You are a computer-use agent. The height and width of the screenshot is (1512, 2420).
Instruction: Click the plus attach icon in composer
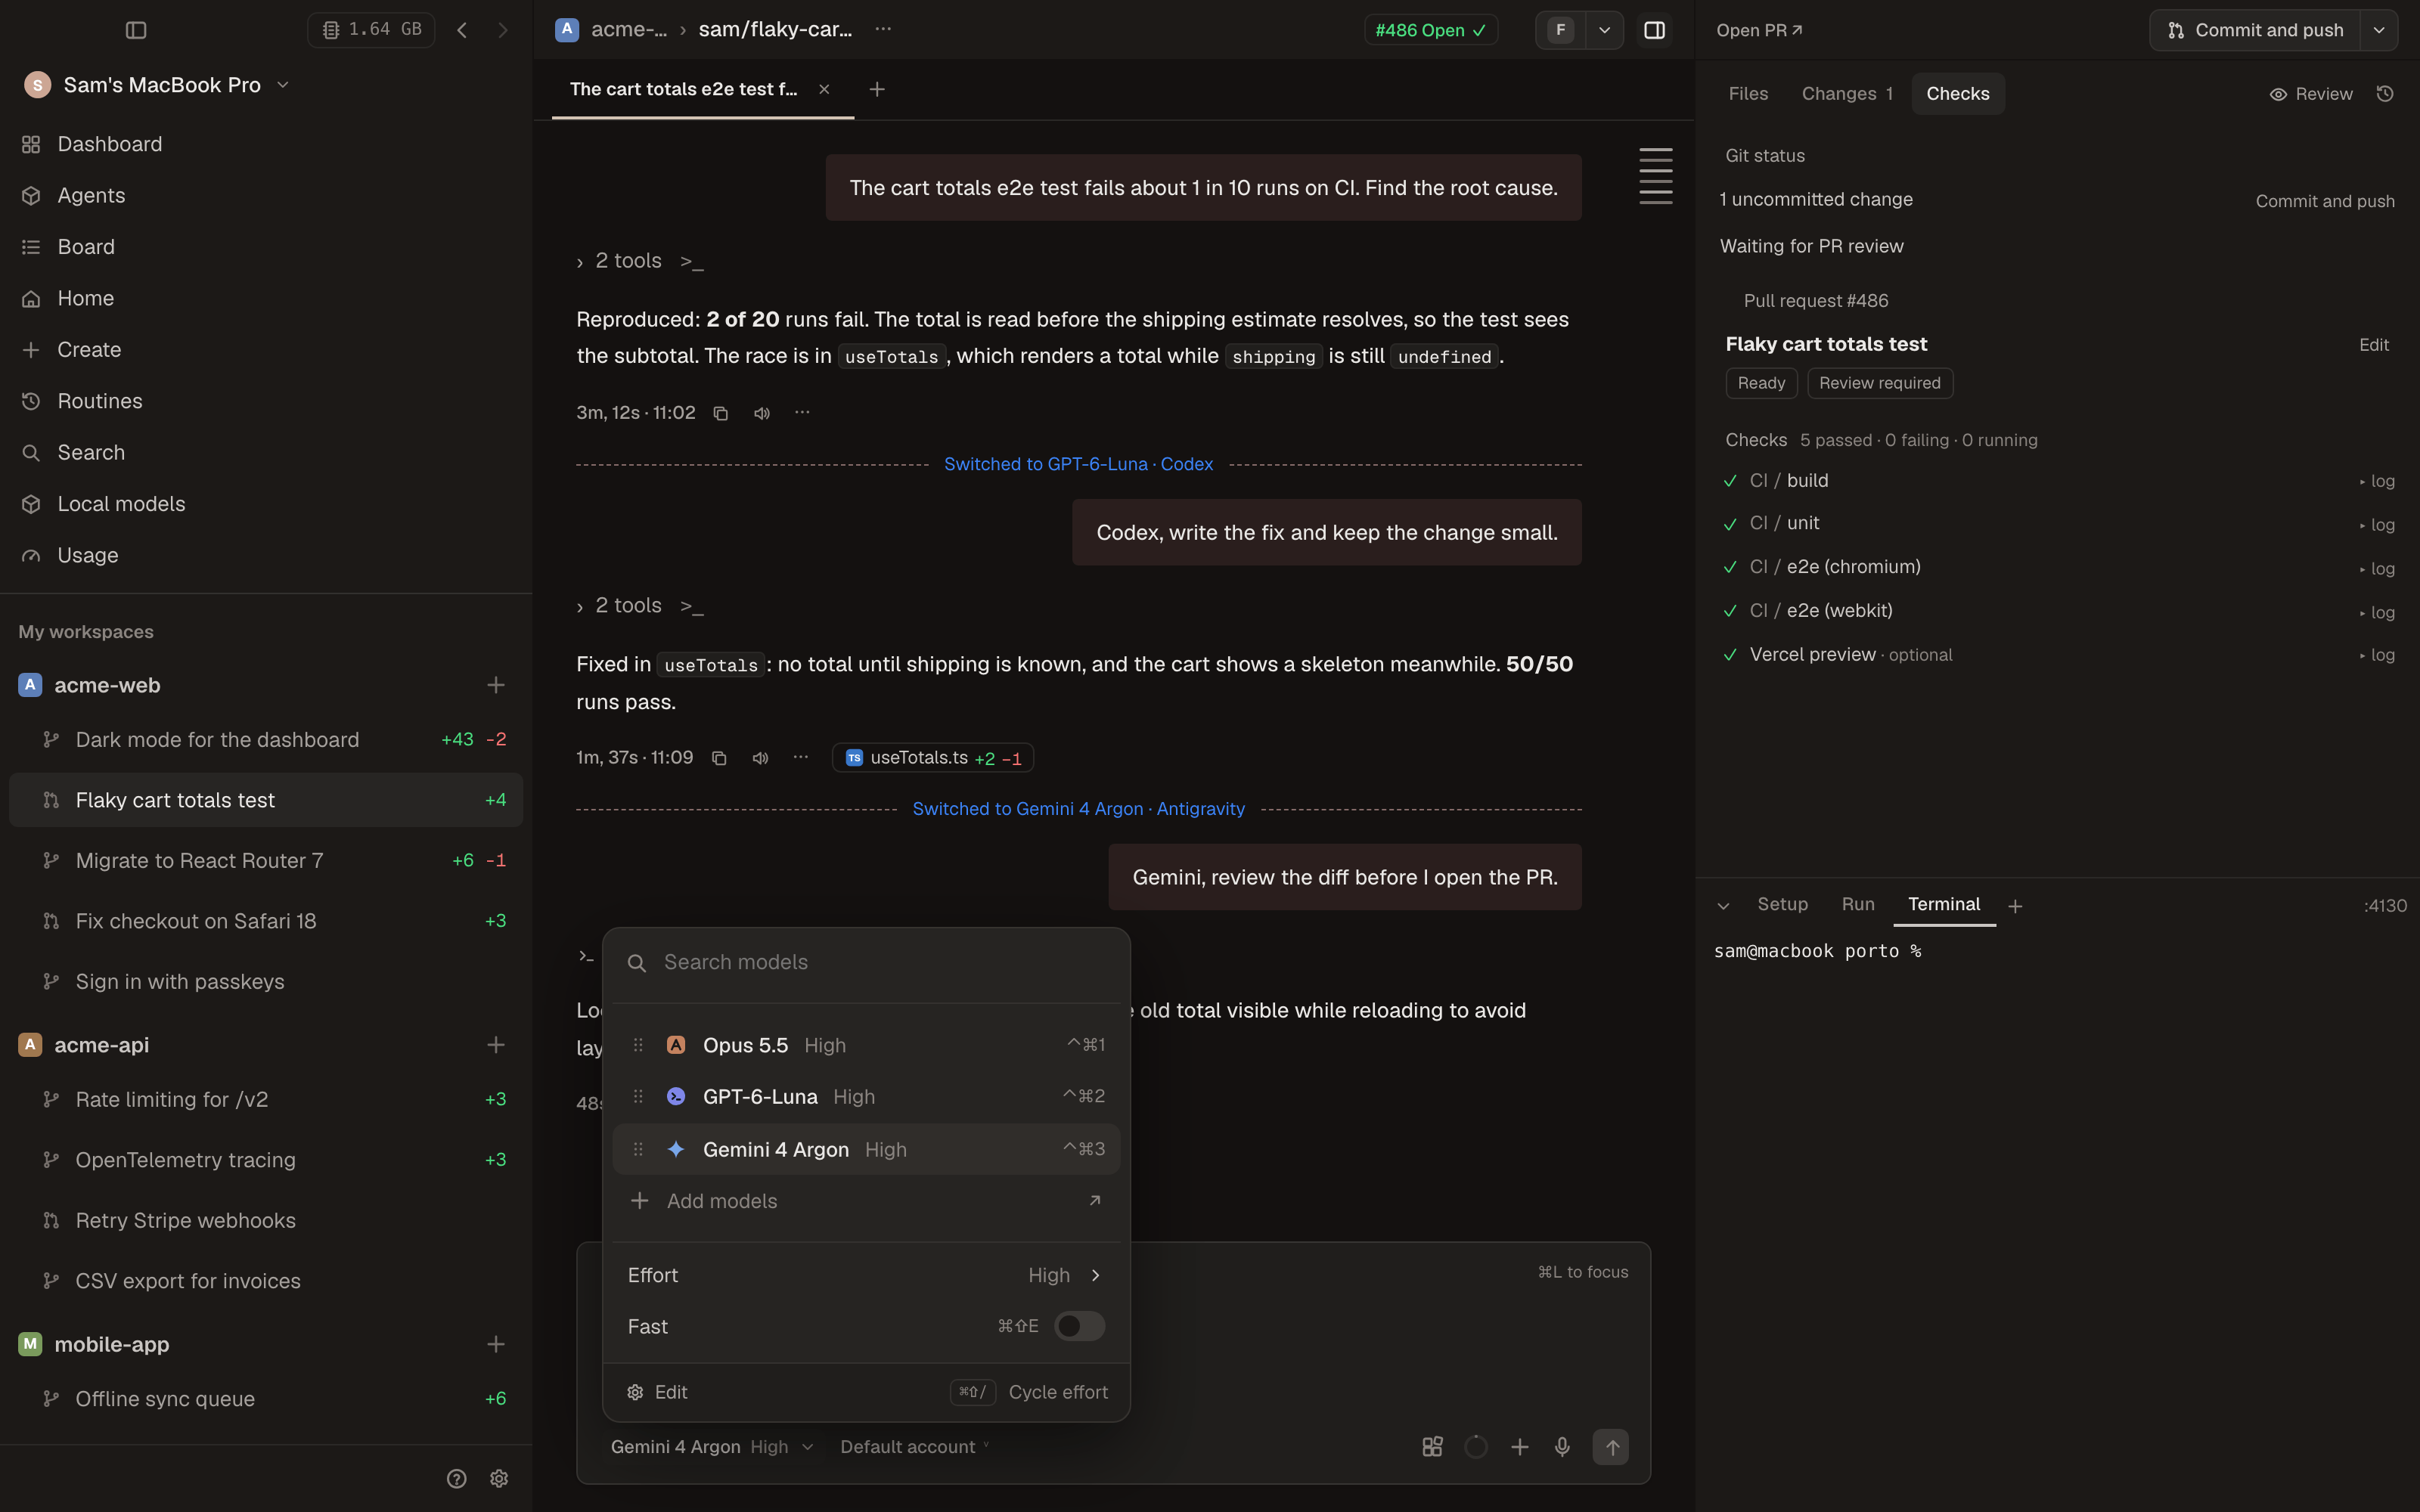(1519, 1447)
